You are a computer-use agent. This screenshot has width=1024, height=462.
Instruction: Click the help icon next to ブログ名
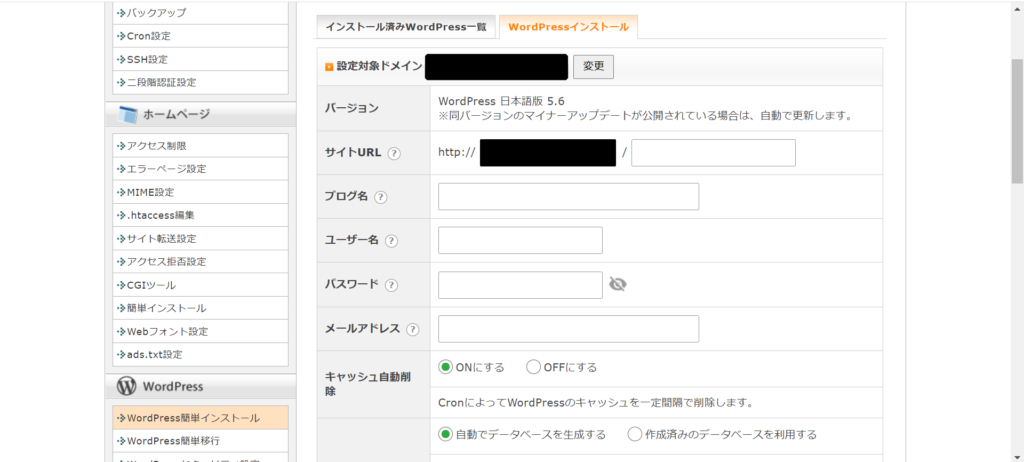[x=381, y=197]
